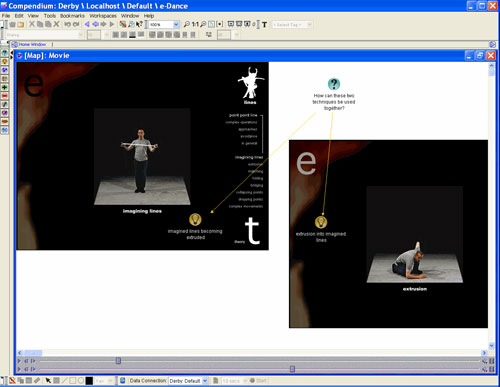Image resolution: width=500 pixels, height=387 pixels.
Task: Open the zoom percentage dropdown
Action: click(176, 24)
